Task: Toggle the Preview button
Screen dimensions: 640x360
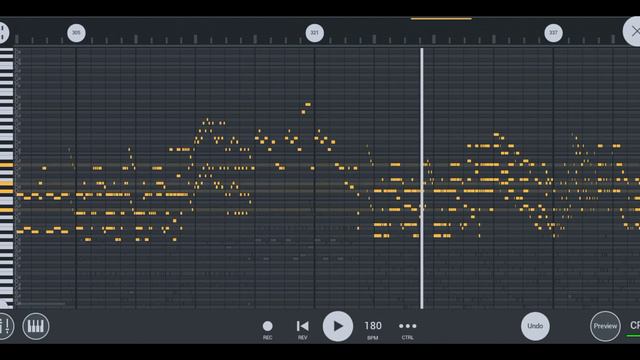Action: tap(605, 326)
